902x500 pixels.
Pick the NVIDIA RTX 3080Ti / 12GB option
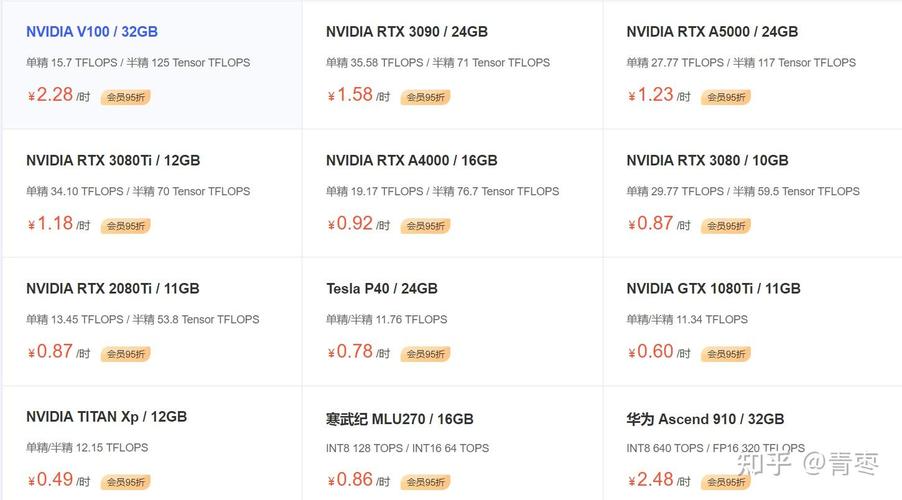(113, 160)
